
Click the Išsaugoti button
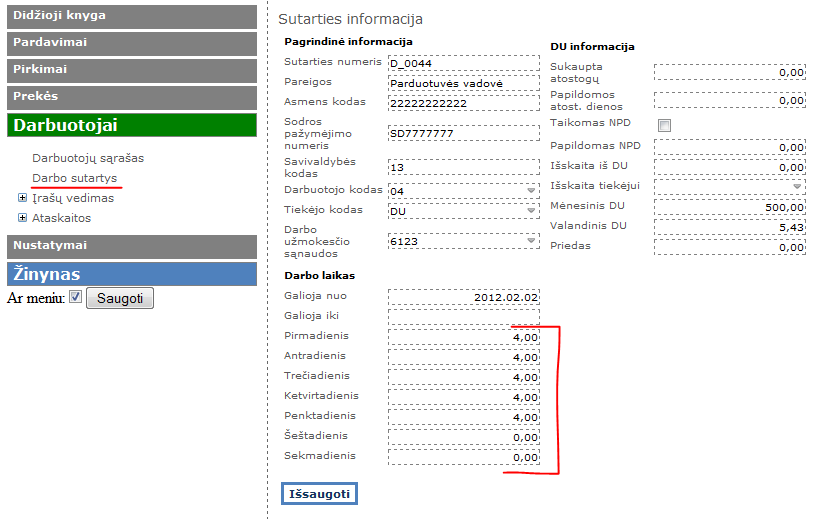pos(319,494)
